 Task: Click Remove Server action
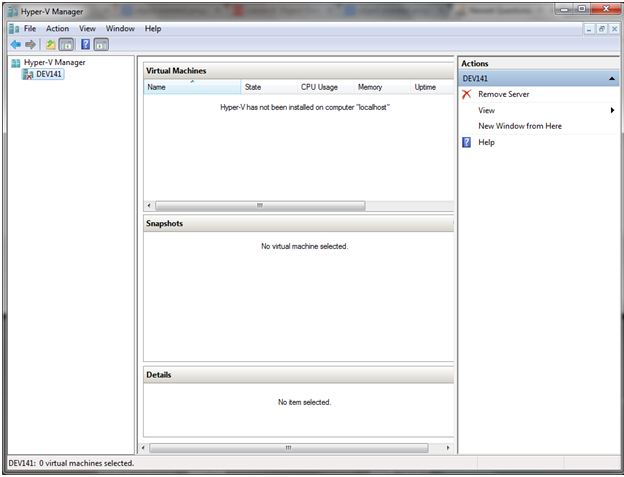click(503, 94)
